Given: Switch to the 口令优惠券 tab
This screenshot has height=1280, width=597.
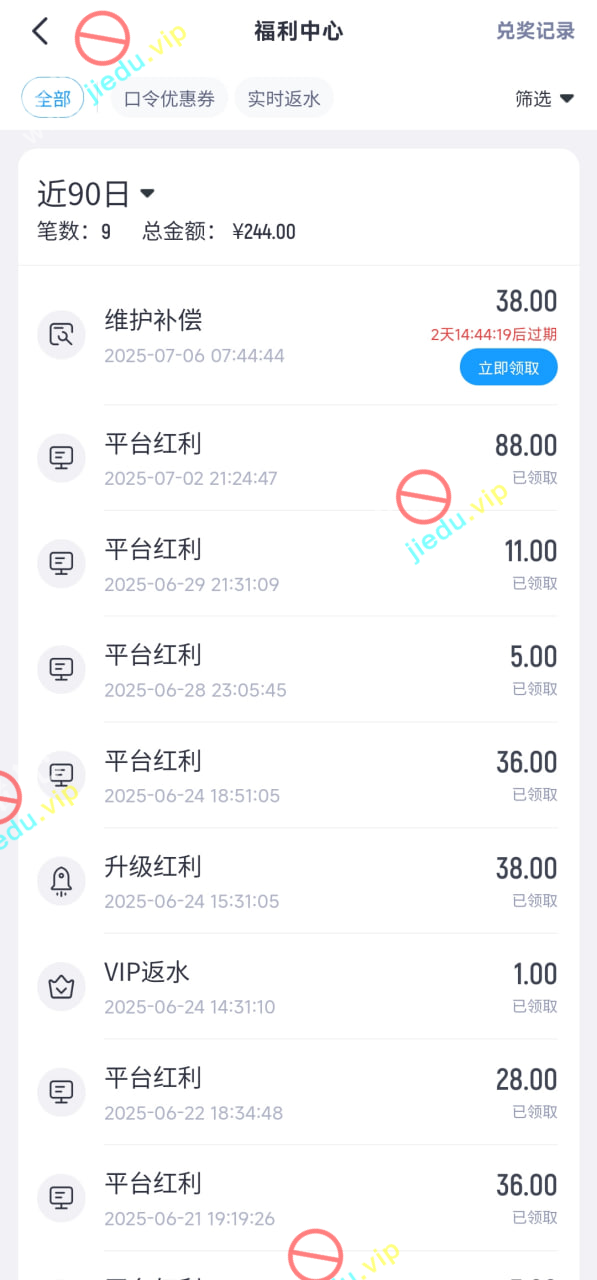Looking at the screenshot, I should (x=169, y=99).
